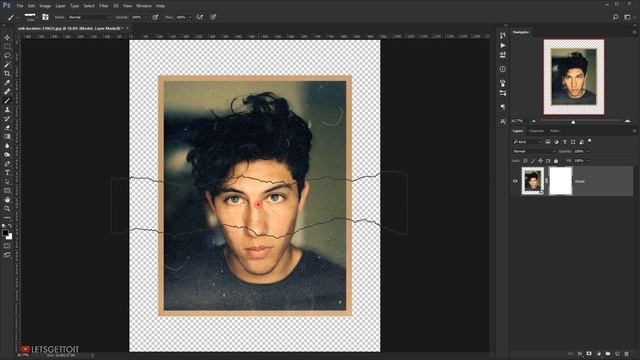Toggle lock all for layer
This screenshot has height=360, width=640.
556,161
